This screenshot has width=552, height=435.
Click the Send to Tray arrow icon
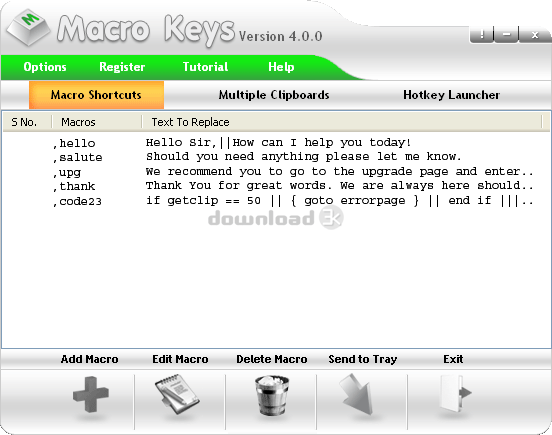click(356, 394)
